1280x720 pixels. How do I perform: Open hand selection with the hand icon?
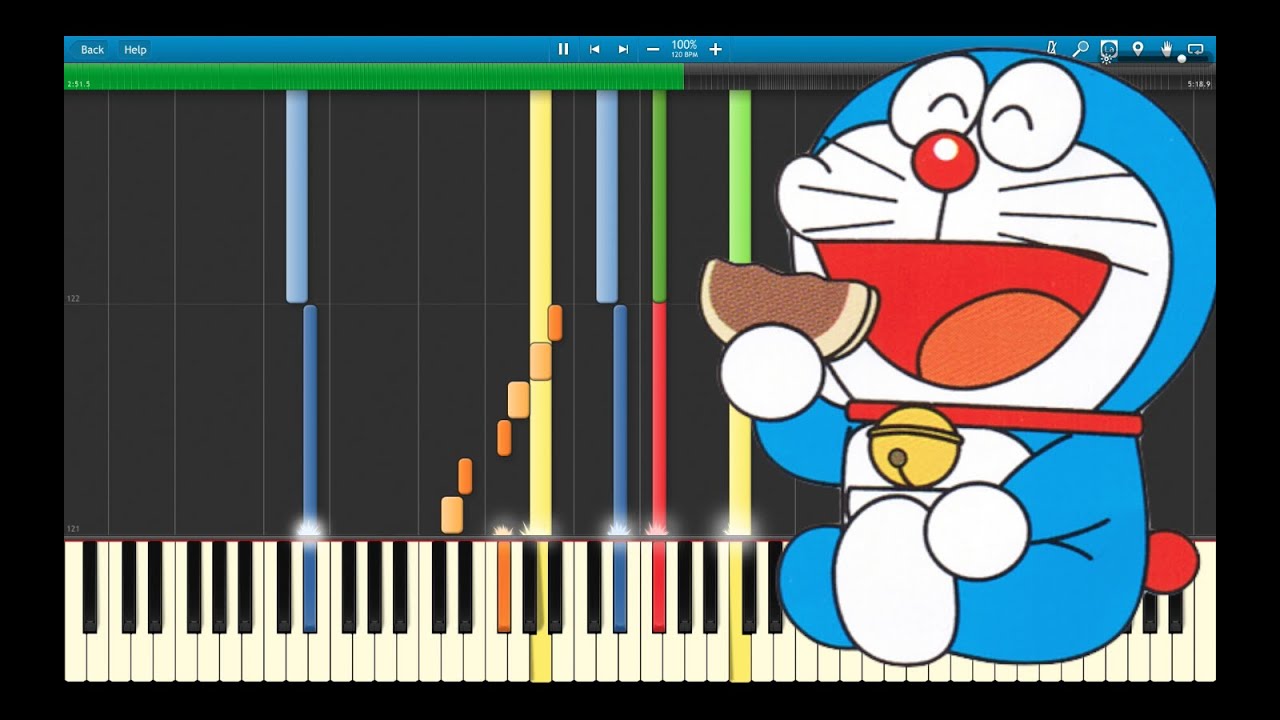[1166, 48]
